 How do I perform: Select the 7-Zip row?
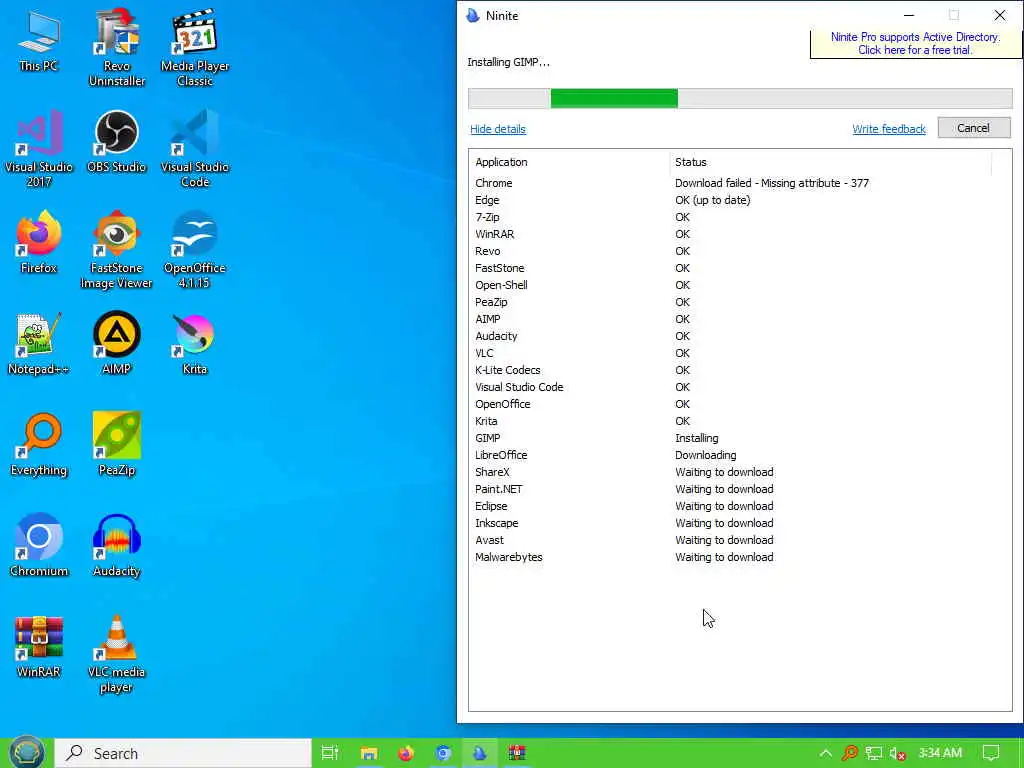click(x=740, y=217)
